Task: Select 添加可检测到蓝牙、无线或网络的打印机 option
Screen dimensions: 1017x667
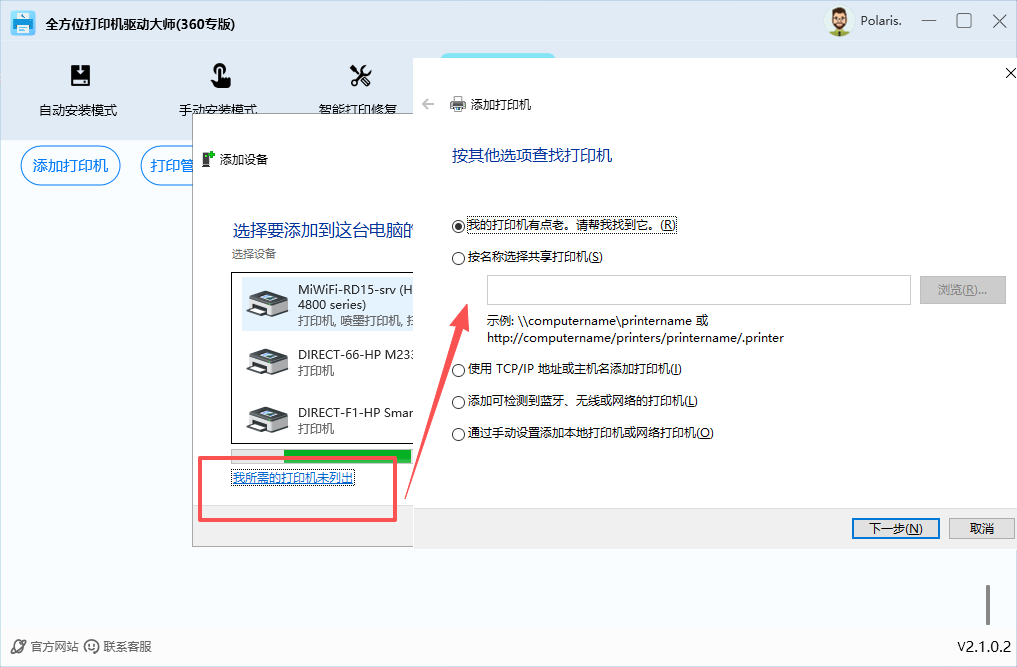Action: pos(459,402)
